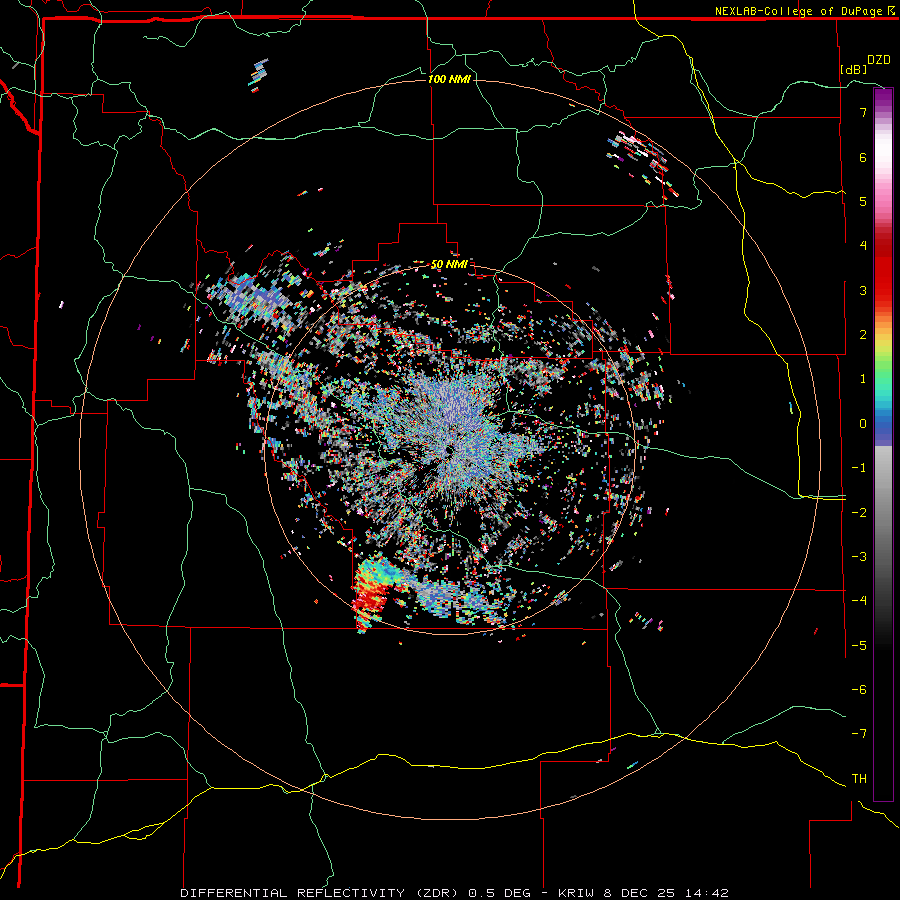Click the "-3" value on the color scale
Viewport: 900px width, 900px height.
point(859,557)
